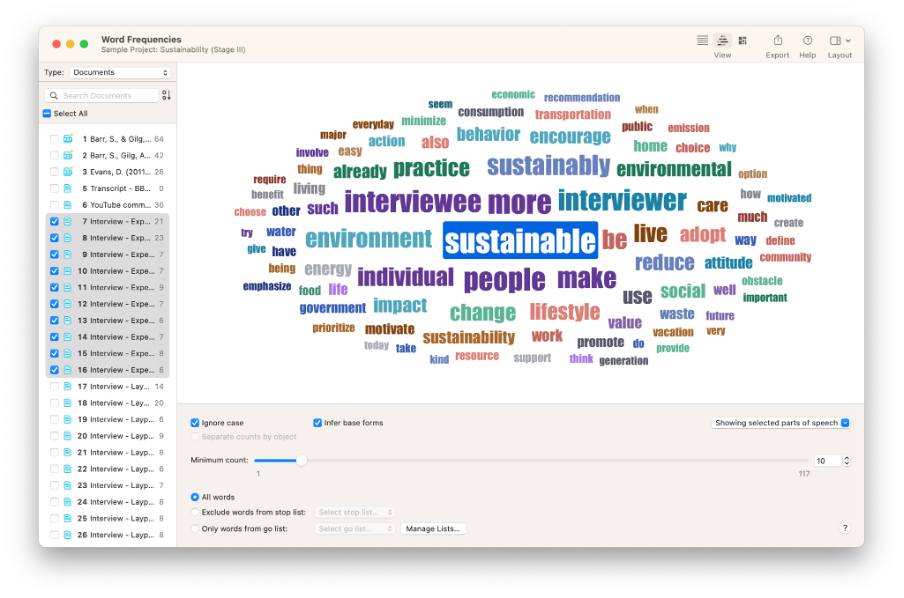Open Help from the toolbar
The image size is (904, 598).
click(x=807, y=40)
